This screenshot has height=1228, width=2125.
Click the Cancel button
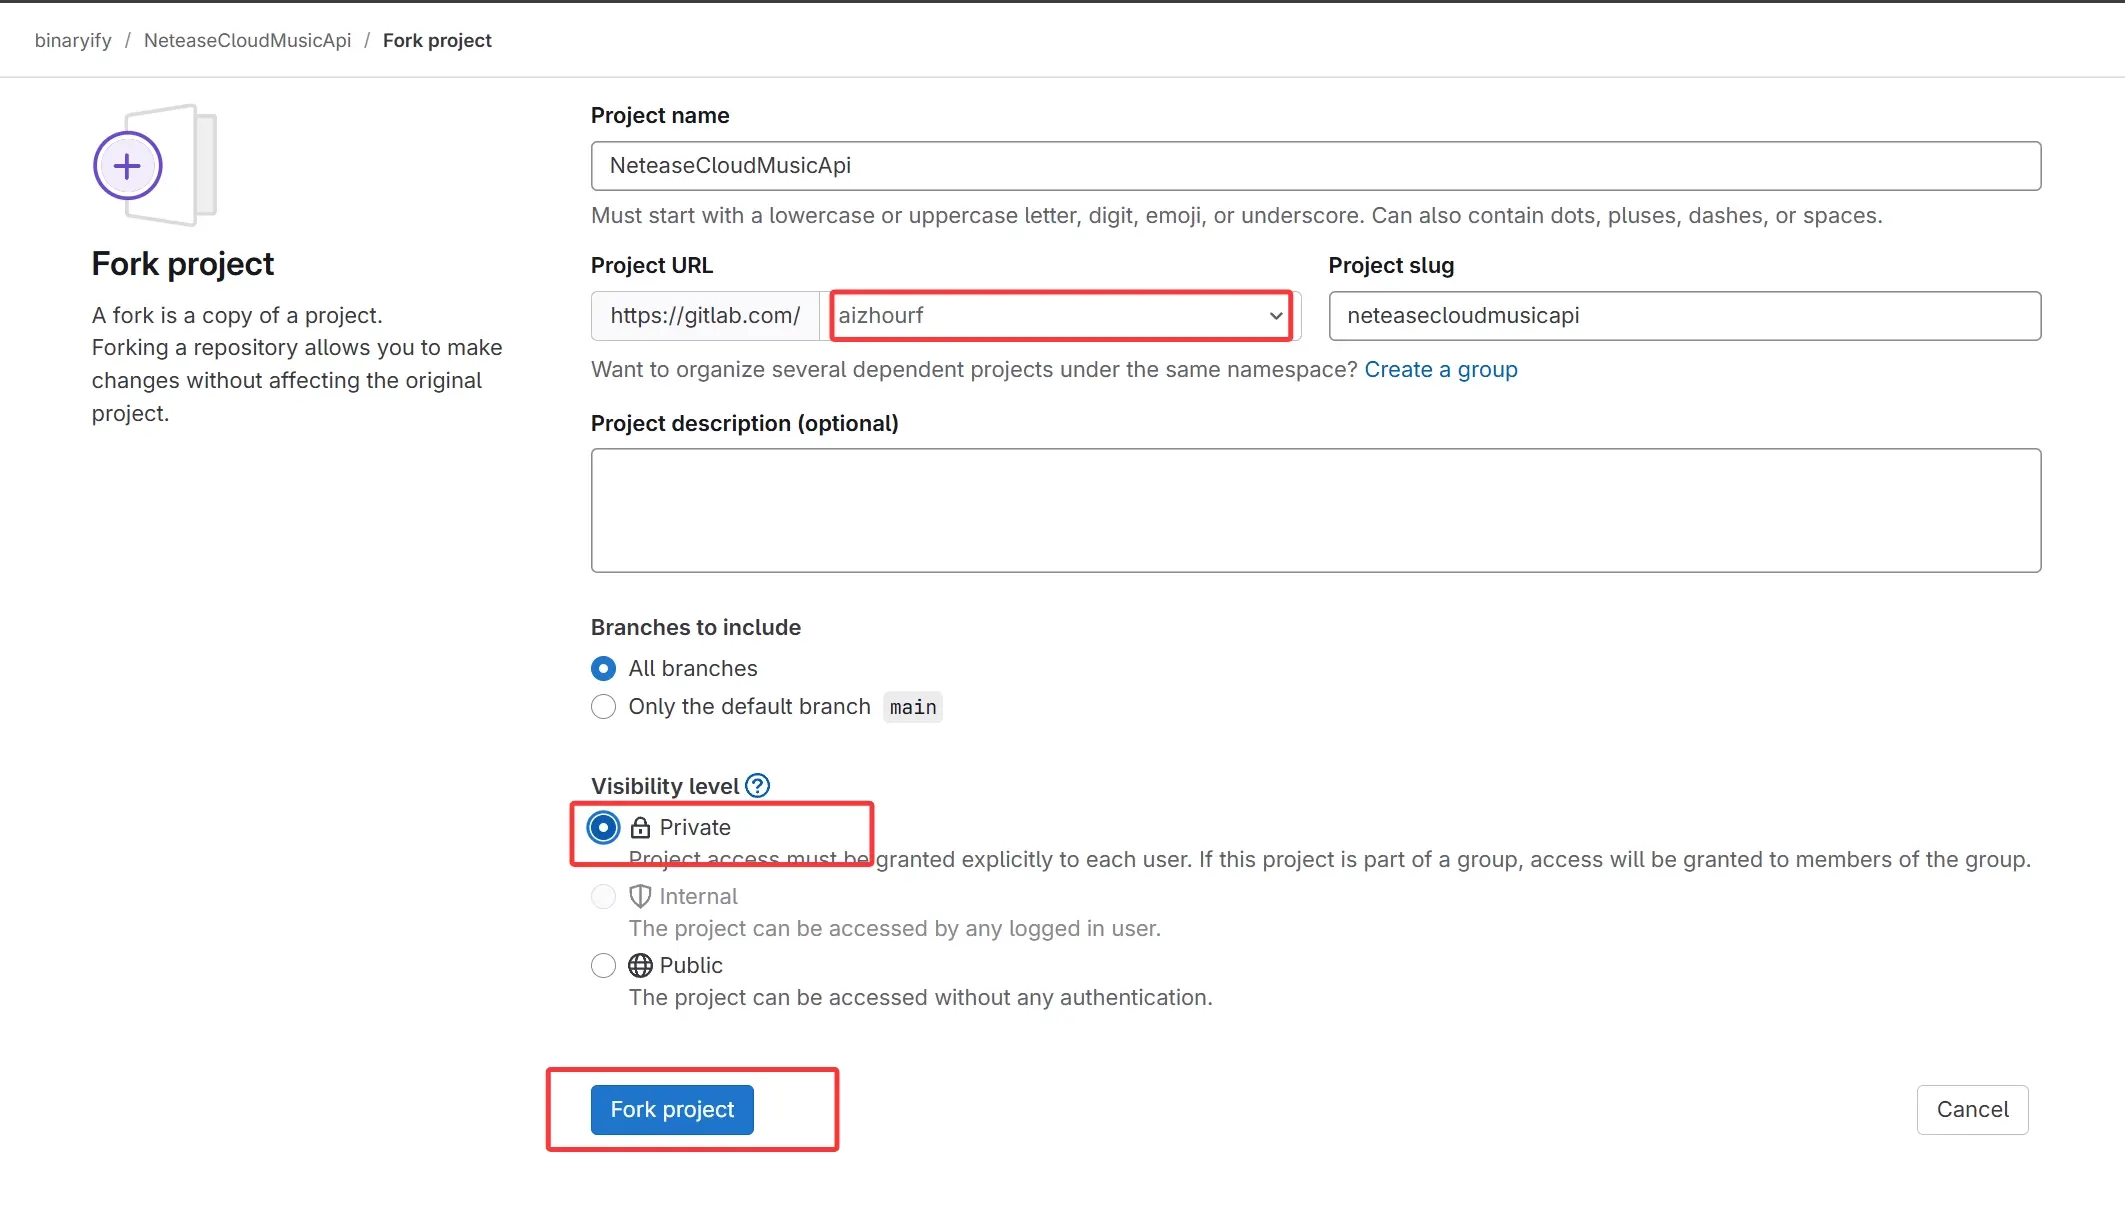1972,1110
